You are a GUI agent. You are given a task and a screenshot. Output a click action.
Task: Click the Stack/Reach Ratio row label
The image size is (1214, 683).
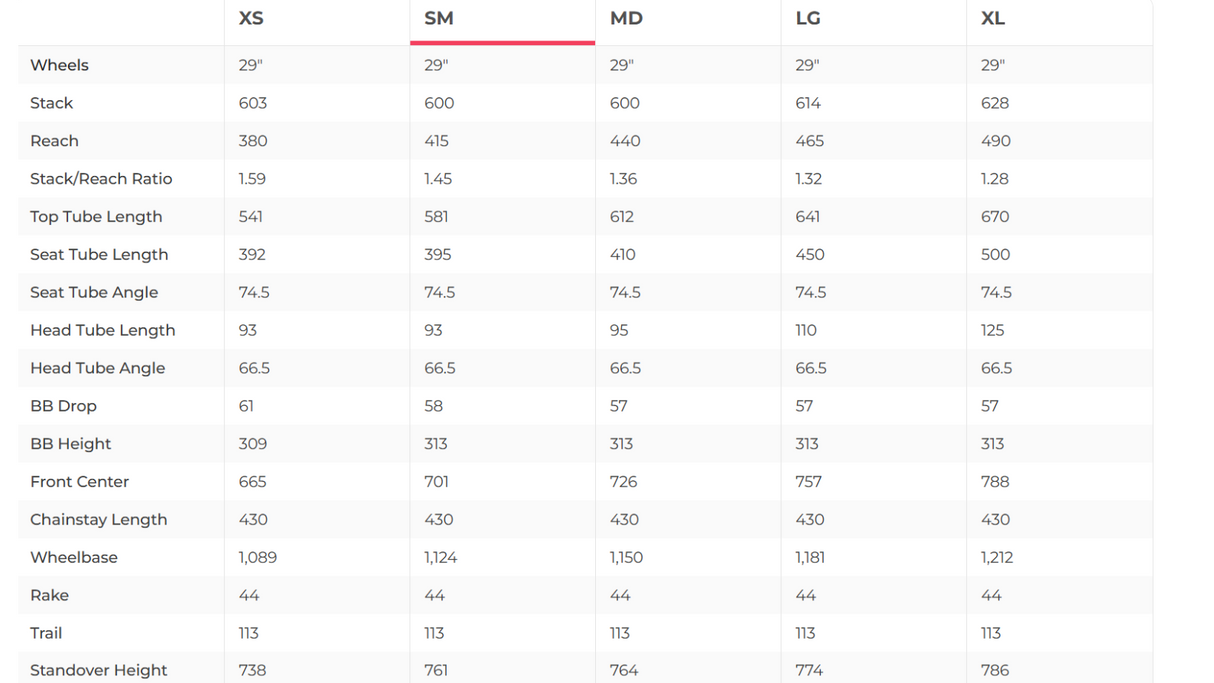[x=101, y=179]
